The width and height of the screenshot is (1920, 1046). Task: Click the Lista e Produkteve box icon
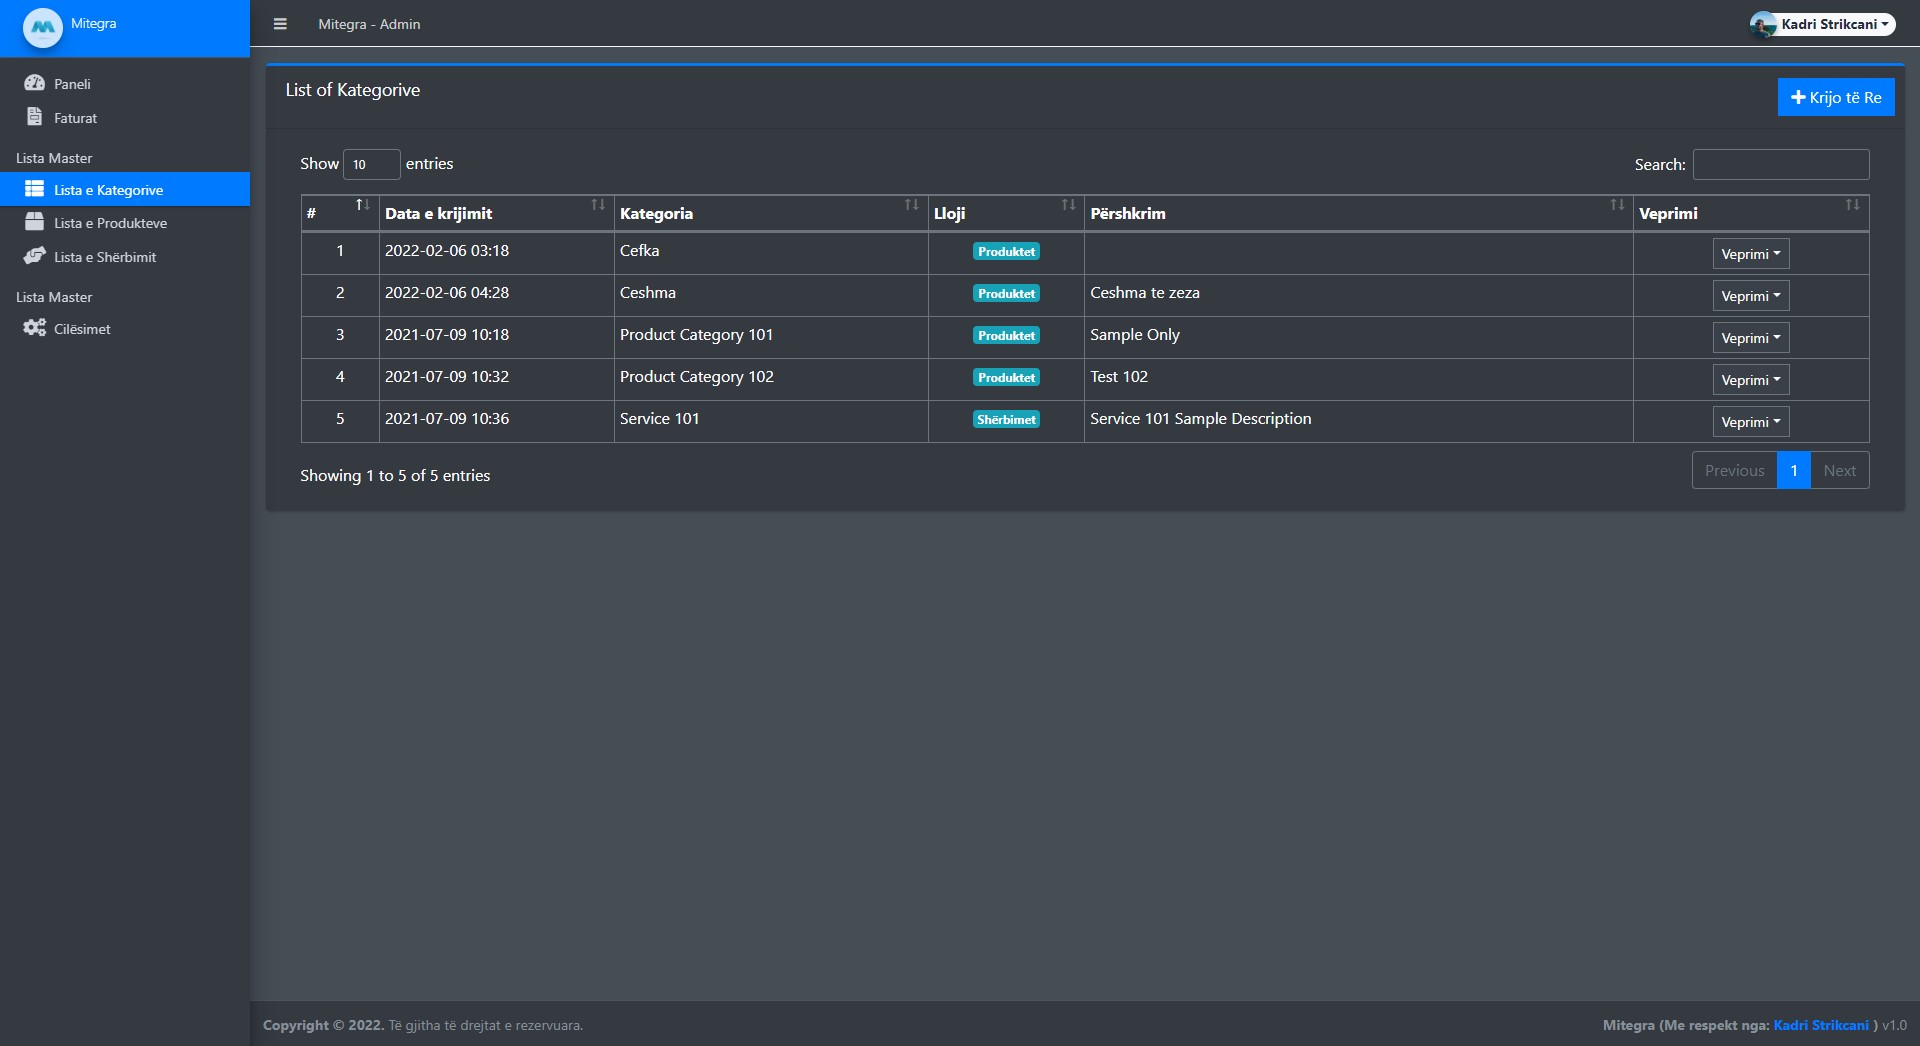(x=34, y=222)
